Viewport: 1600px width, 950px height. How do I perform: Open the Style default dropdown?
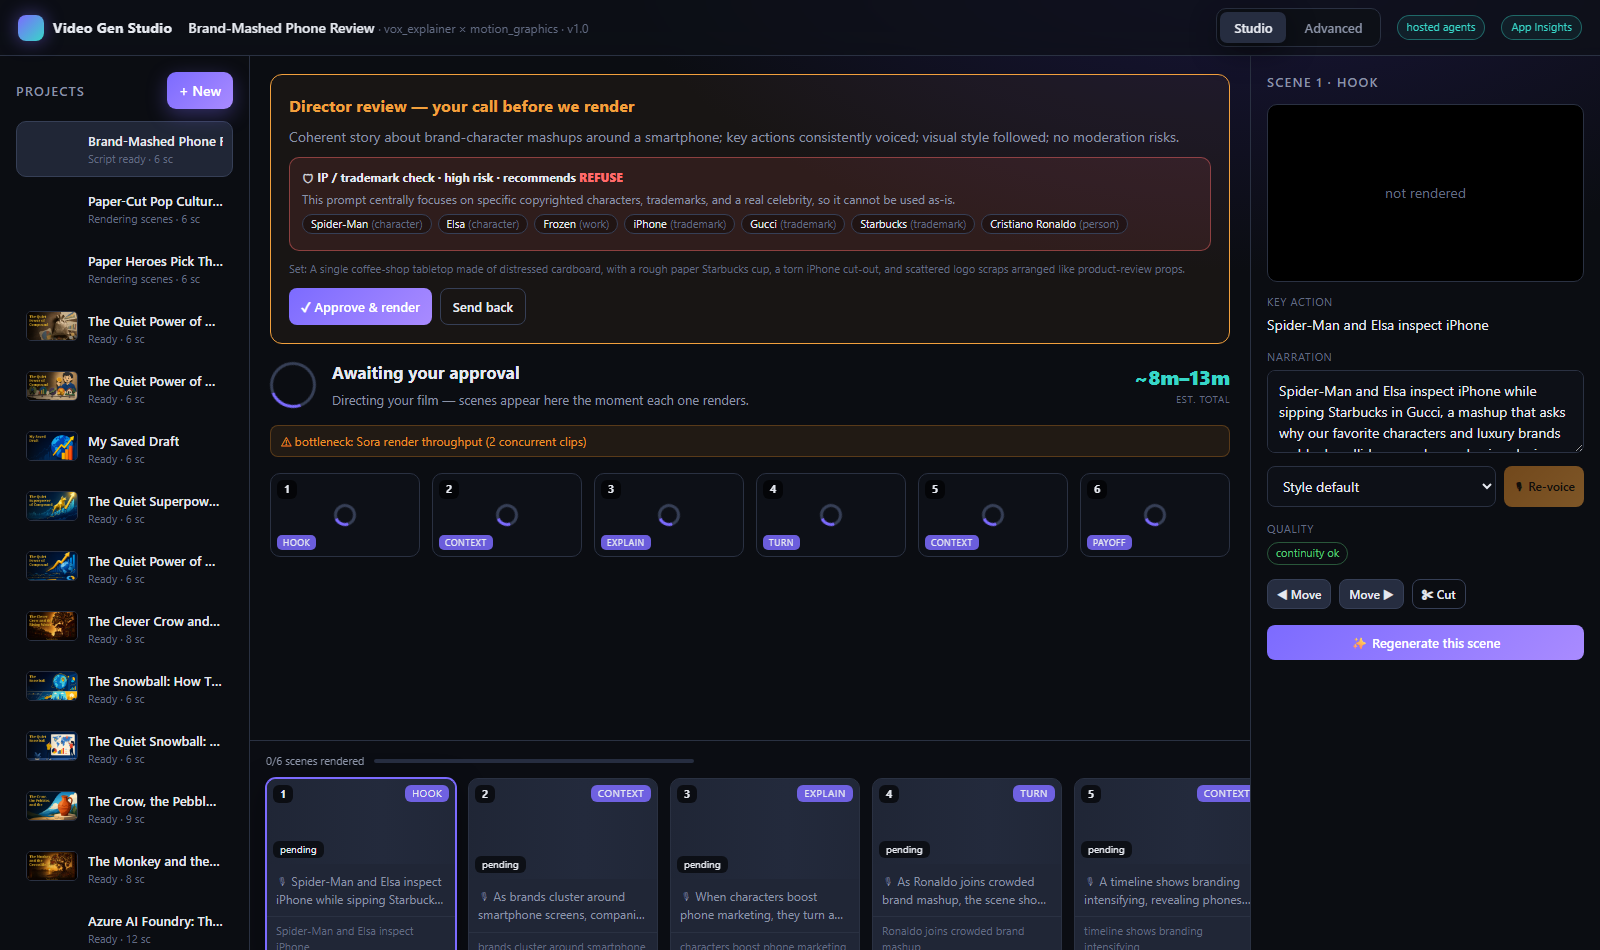1381,487
